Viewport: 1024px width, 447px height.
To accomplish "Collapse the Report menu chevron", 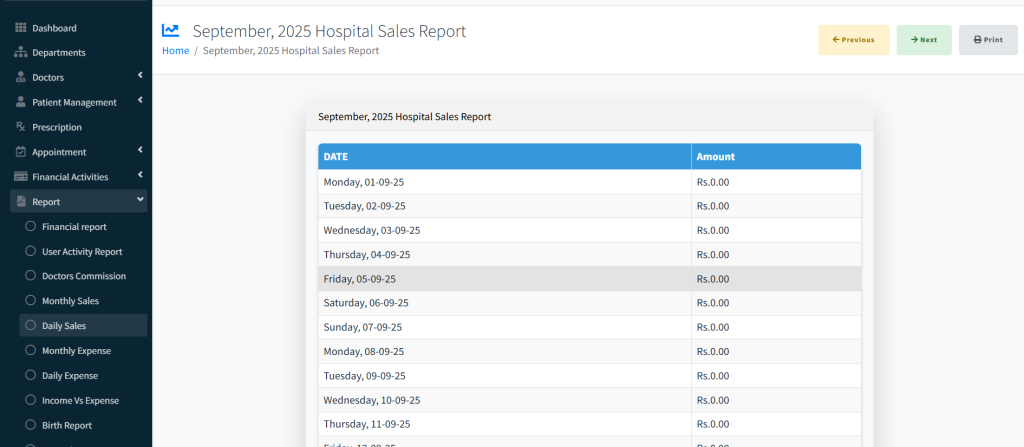I will pyautogui.click(x=140, y=201).
